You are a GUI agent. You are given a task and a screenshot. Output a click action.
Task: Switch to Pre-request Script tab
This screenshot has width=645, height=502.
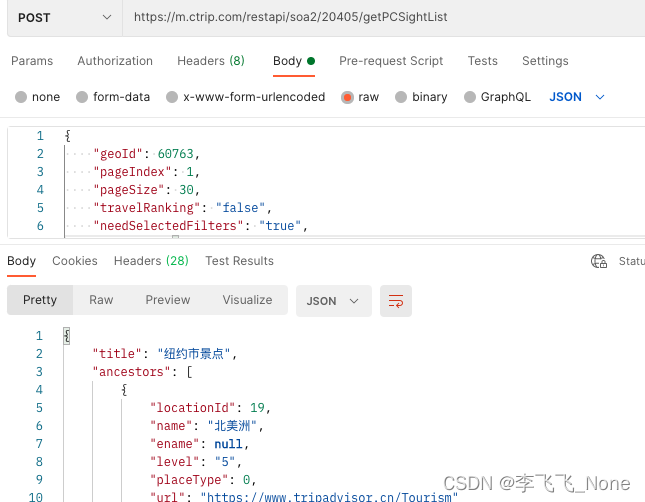point(391,61)
